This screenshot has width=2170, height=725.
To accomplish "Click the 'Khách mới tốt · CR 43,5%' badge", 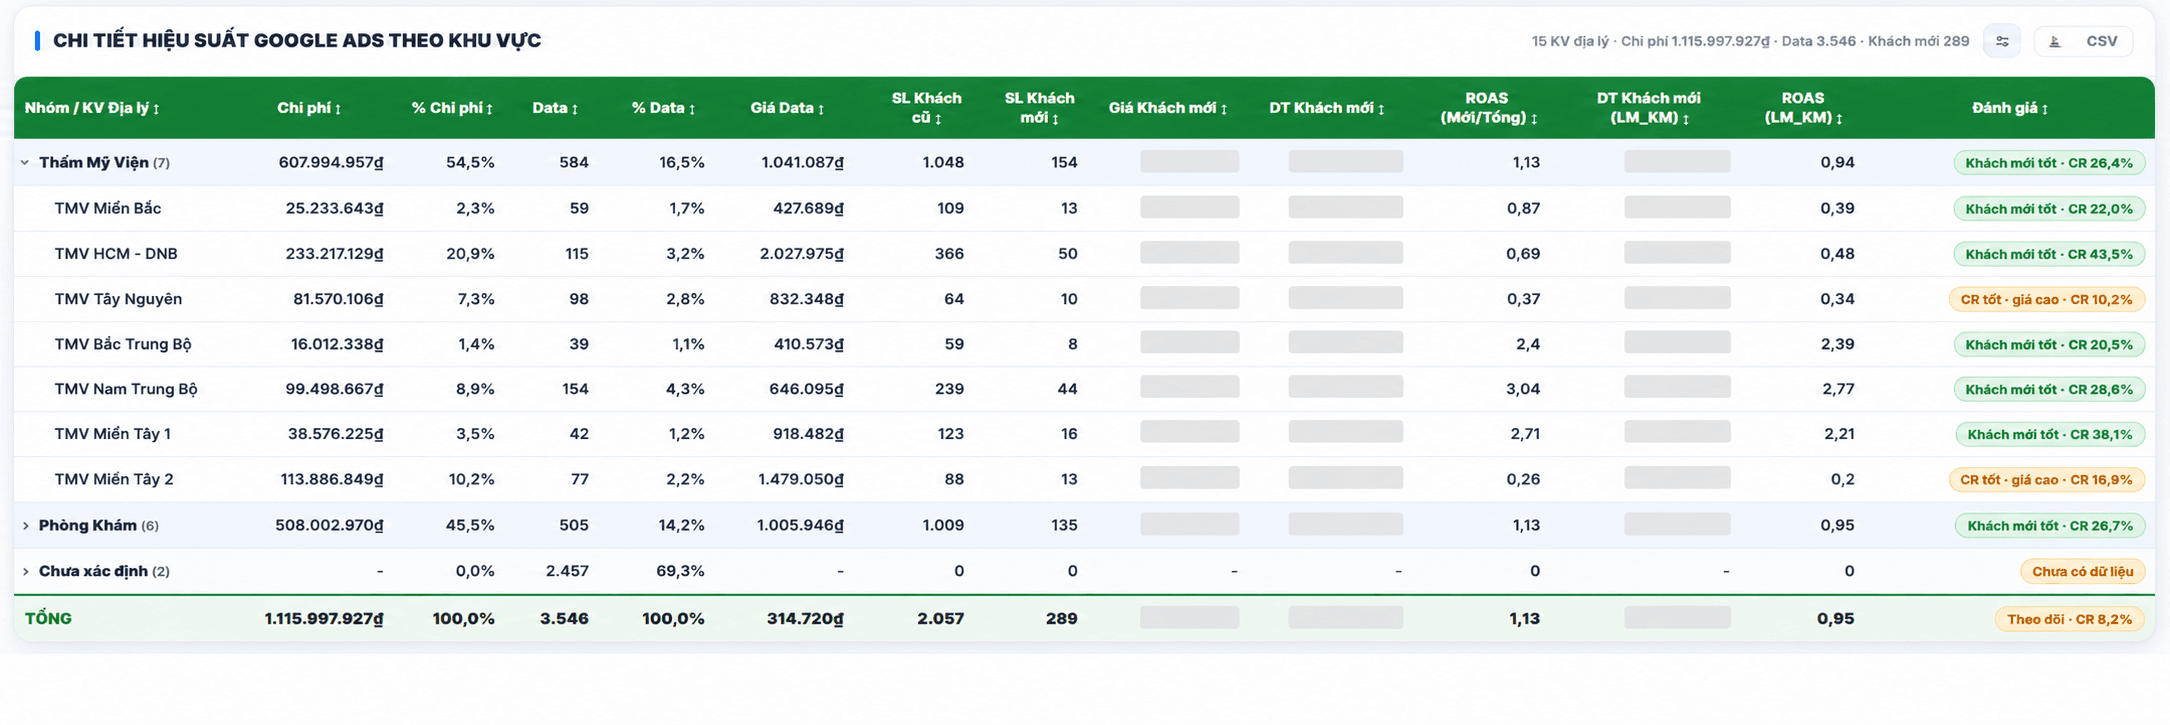I will (2049, 254).
